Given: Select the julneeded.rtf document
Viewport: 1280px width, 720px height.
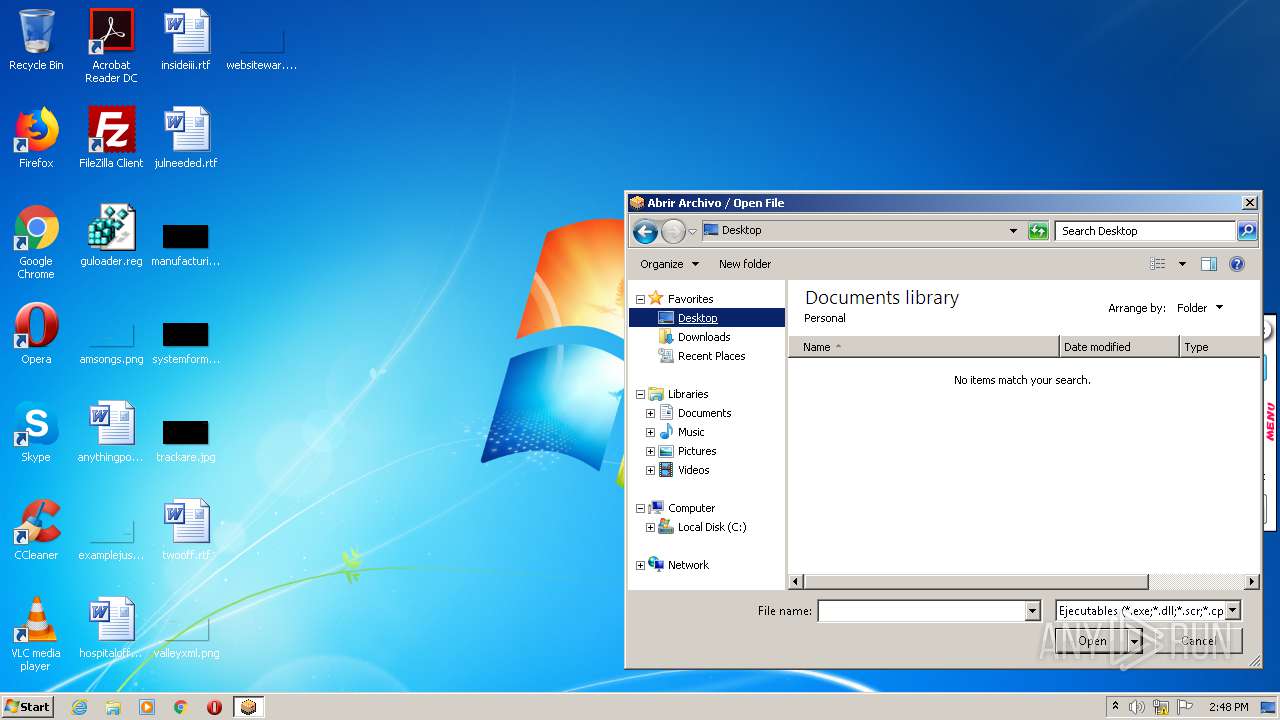Looking at the screenshot, I should click(x=186, y=138).
